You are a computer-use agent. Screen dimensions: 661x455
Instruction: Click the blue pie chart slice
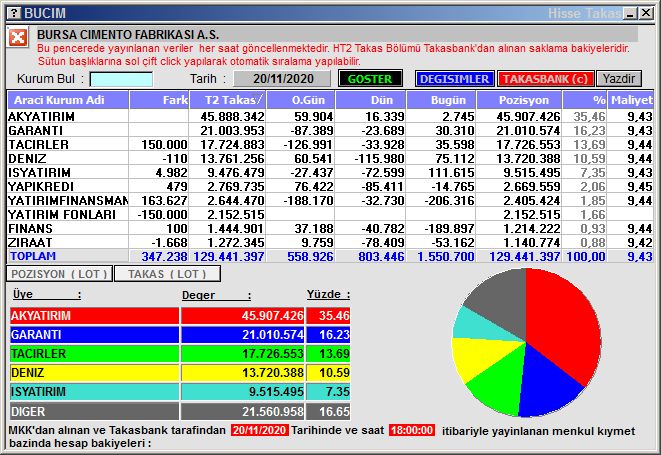coord(546,384)
